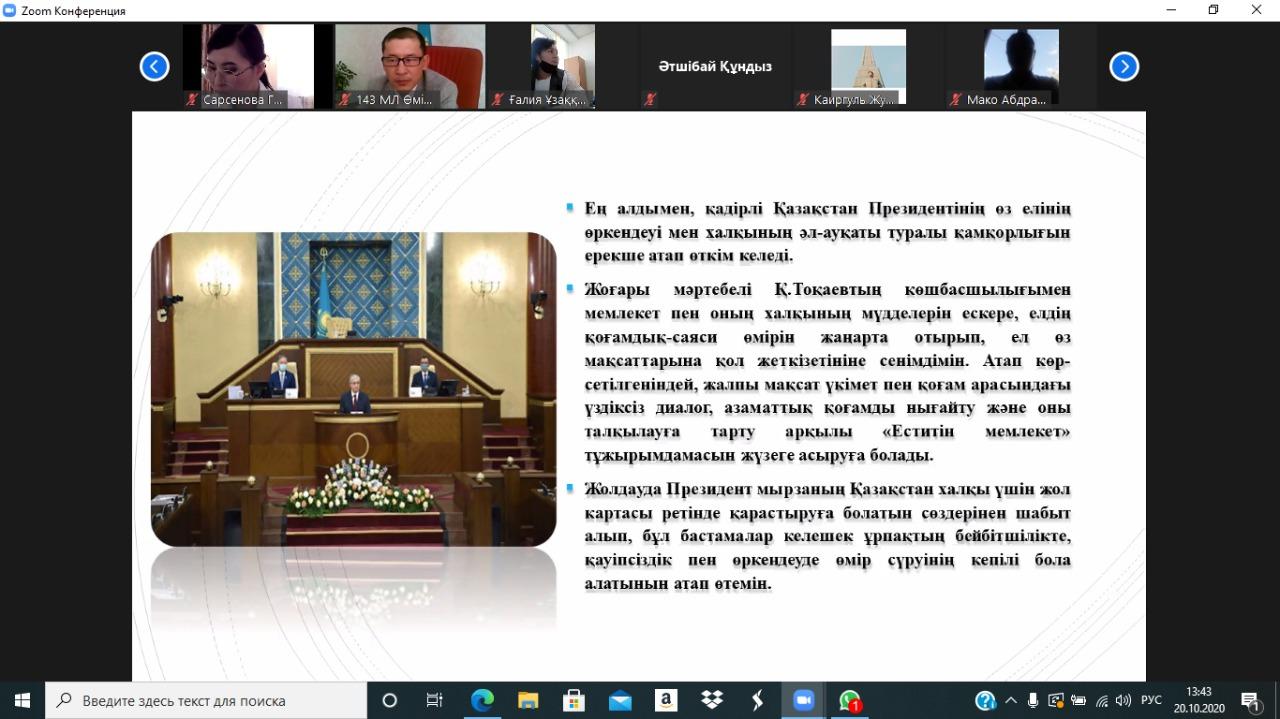Image resolution: width=1280 pixels, height=719 pixels.
Task: Open the notifications action center
Action: click(1251, 700)
